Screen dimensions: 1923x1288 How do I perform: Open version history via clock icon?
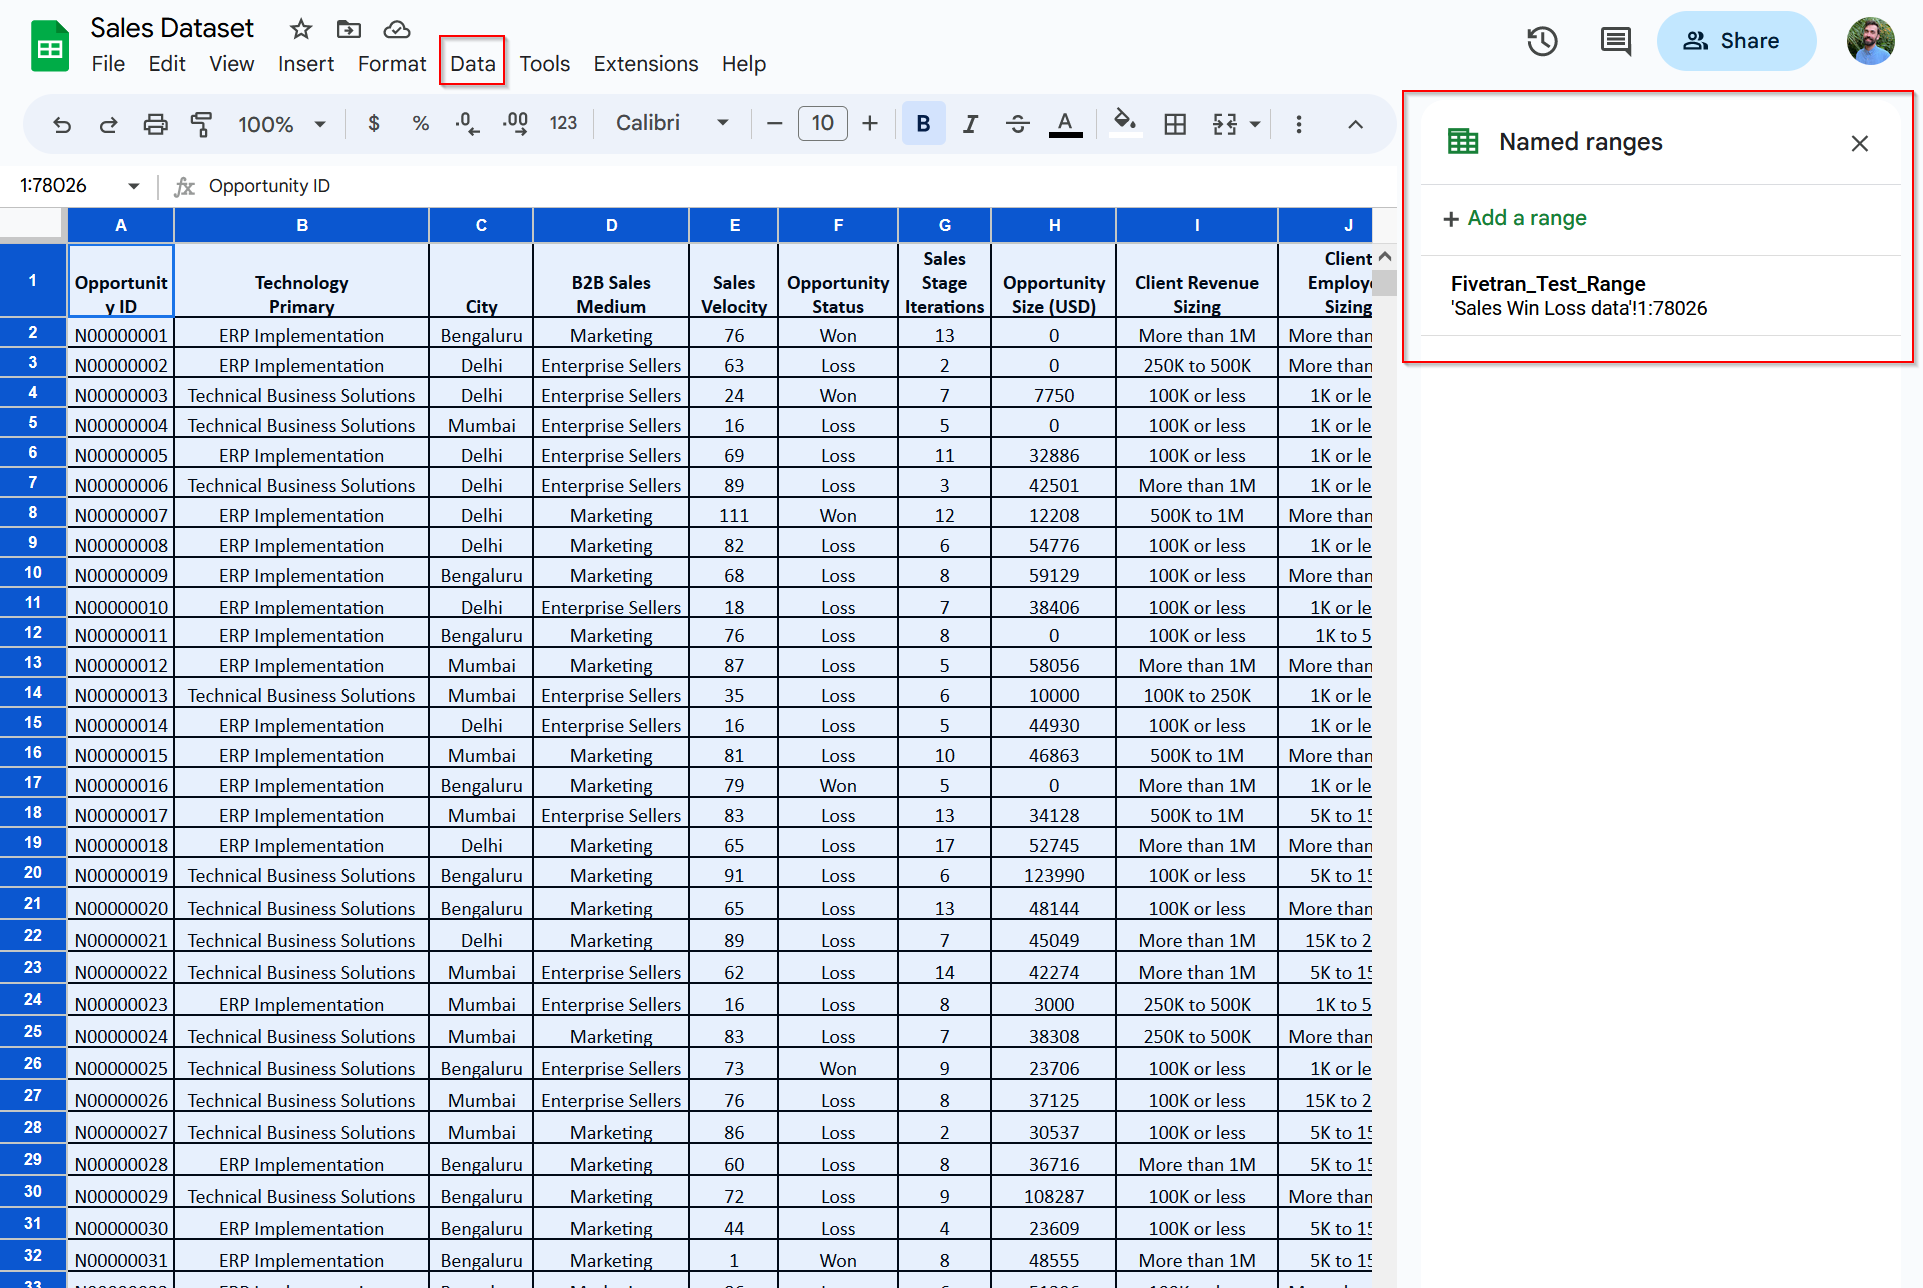coord(1541,41)
